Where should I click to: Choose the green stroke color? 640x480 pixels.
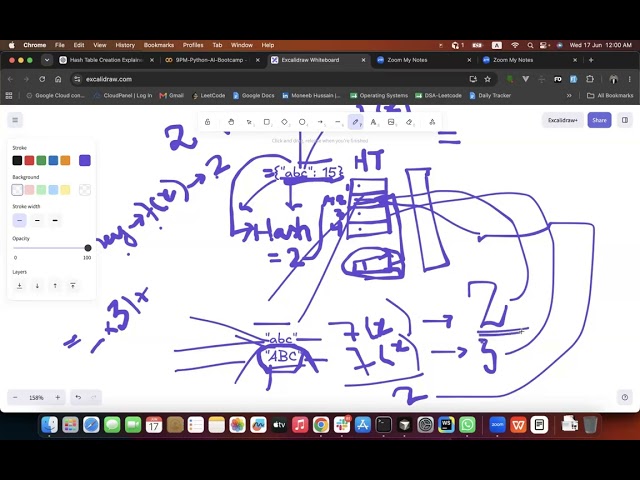pyautogui.click(x=41, y=160)
